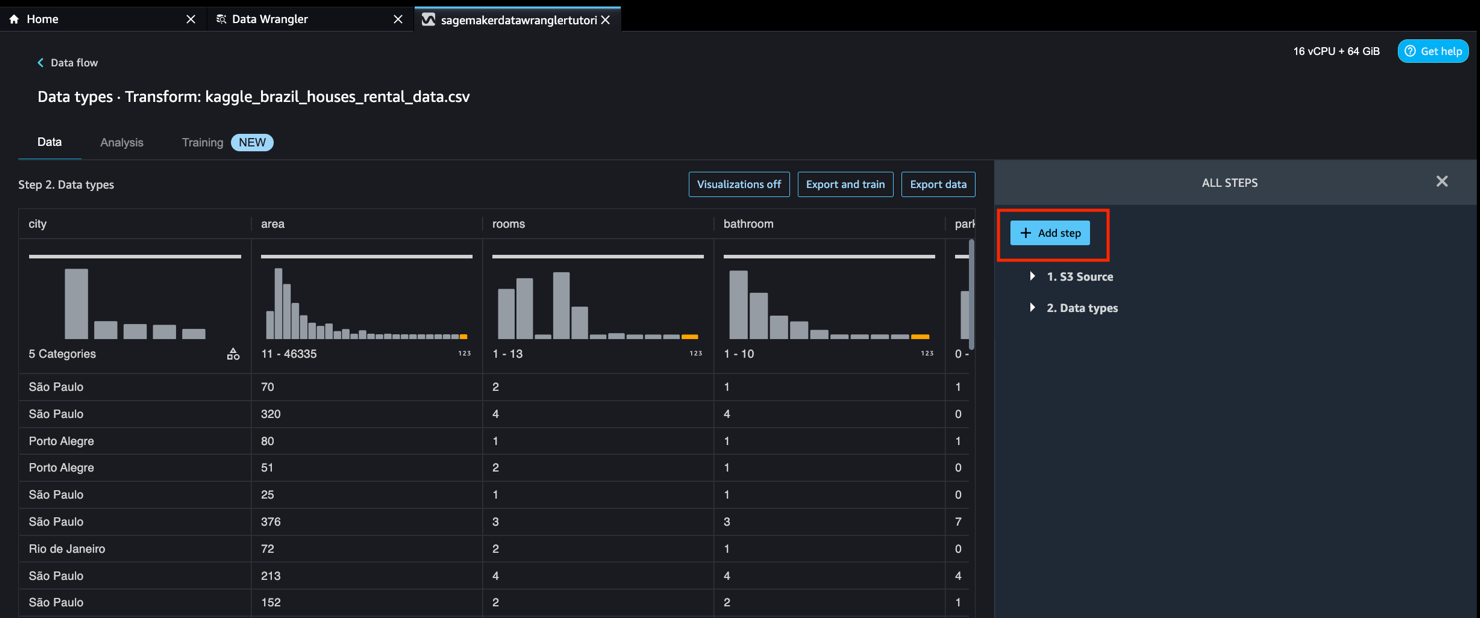Viewport: 1480px width, 618px height.
Task: Click the numeric type icon under area
Action: (464, 353)
